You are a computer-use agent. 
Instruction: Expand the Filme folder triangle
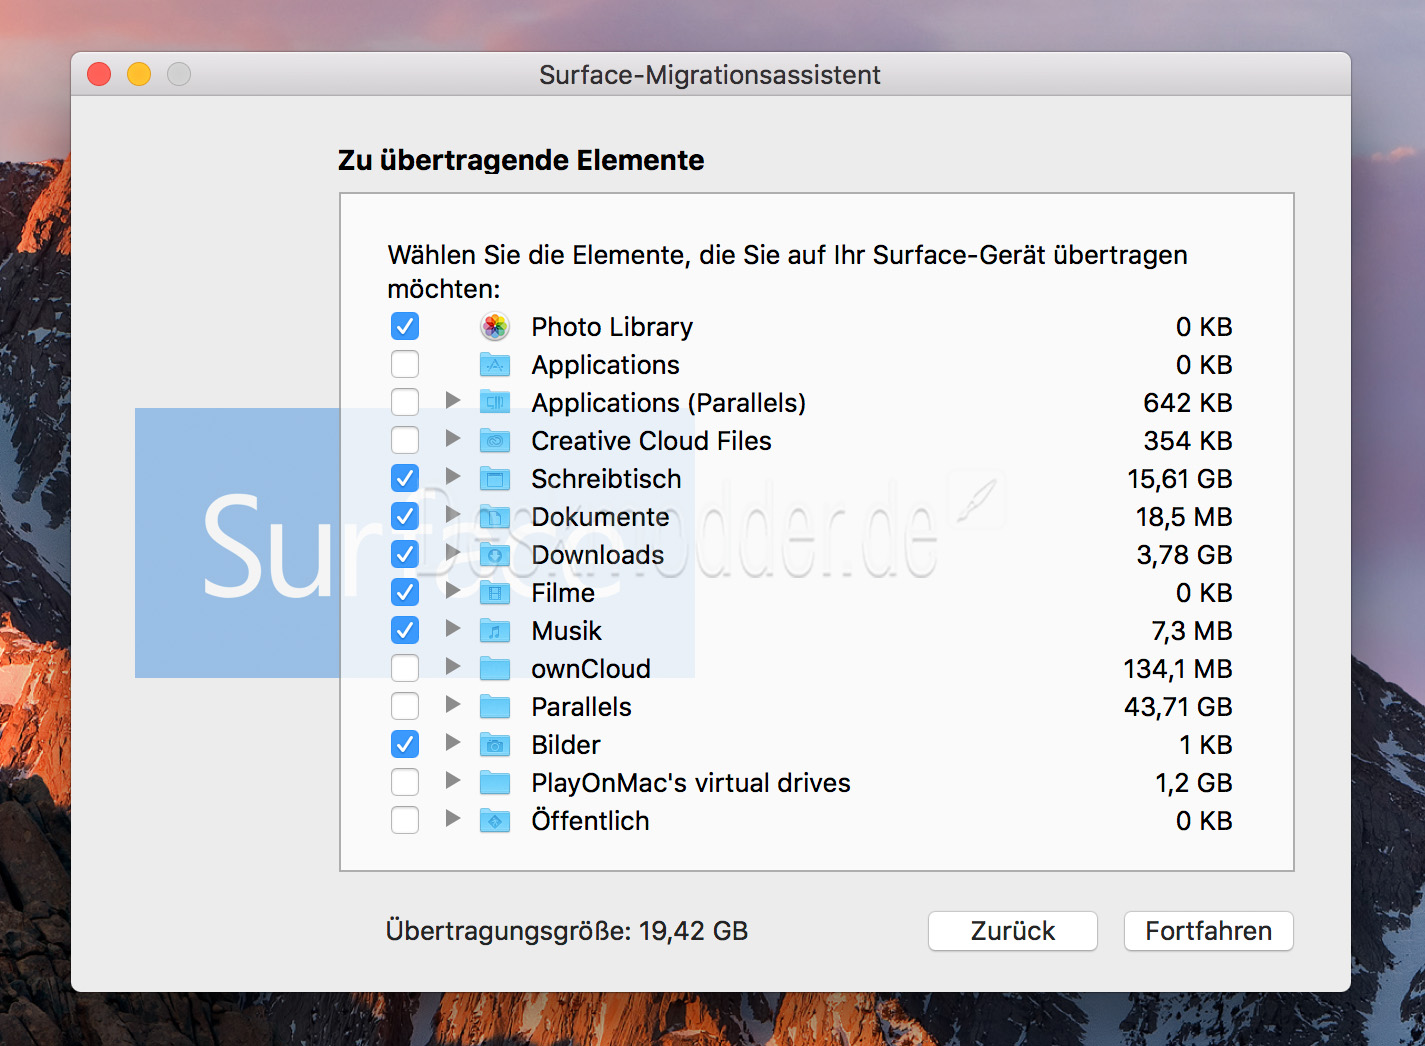[453, 590]
